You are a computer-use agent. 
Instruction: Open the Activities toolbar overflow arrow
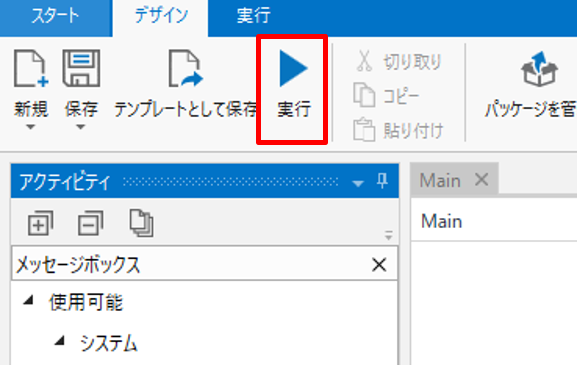389,235
